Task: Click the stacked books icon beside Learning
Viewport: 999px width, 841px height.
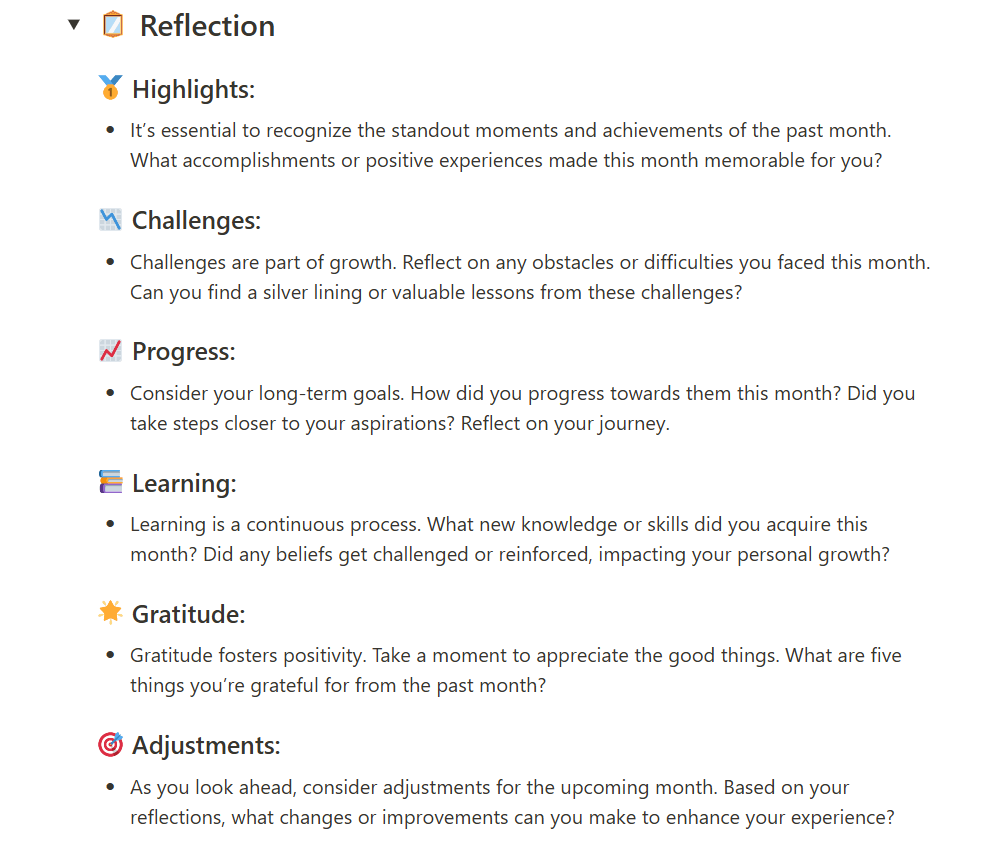Action: (x=110, y=482)
